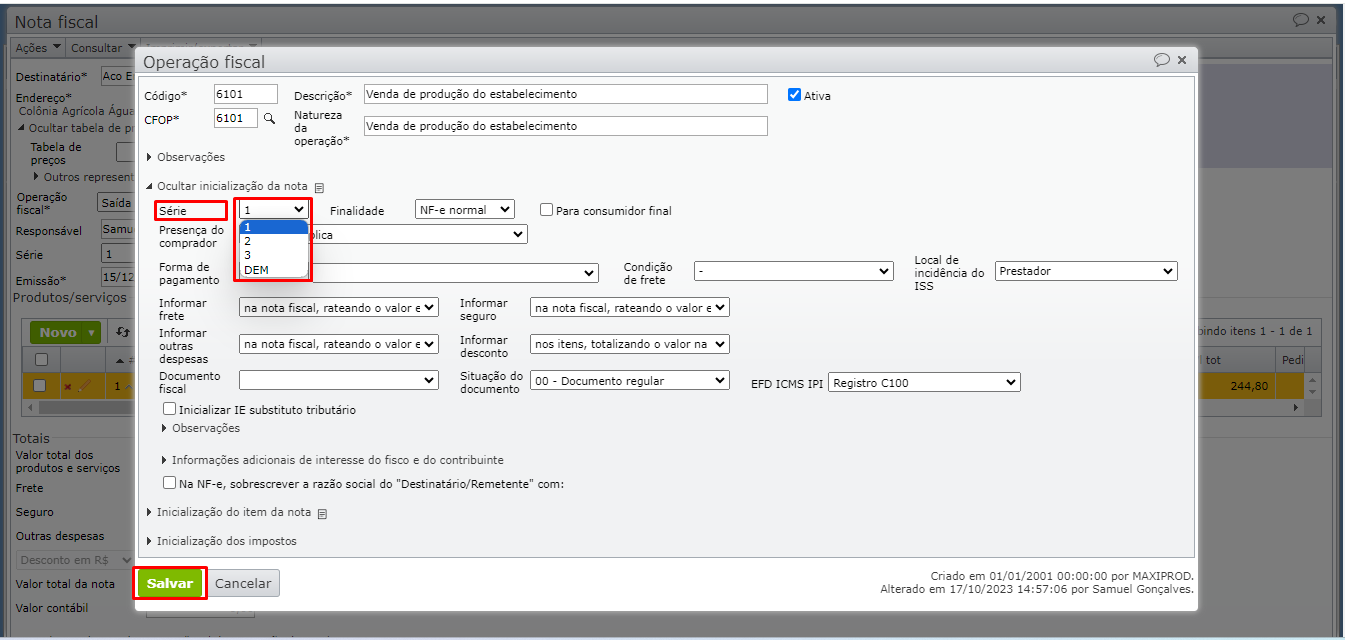Click the CFOP search magnifier icon
The image size is (1345, 640).
[x=268, y=119]
